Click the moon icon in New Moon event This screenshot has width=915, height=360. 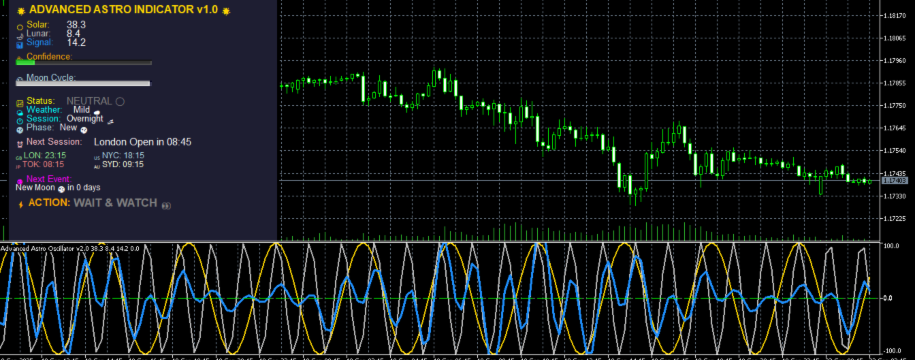click(61, 189)
